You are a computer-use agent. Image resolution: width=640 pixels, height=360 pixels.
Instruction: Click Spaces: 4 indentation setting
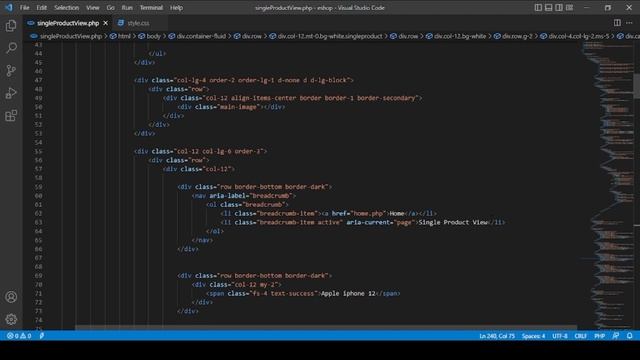pyautogui.click(x=533, y=336)
